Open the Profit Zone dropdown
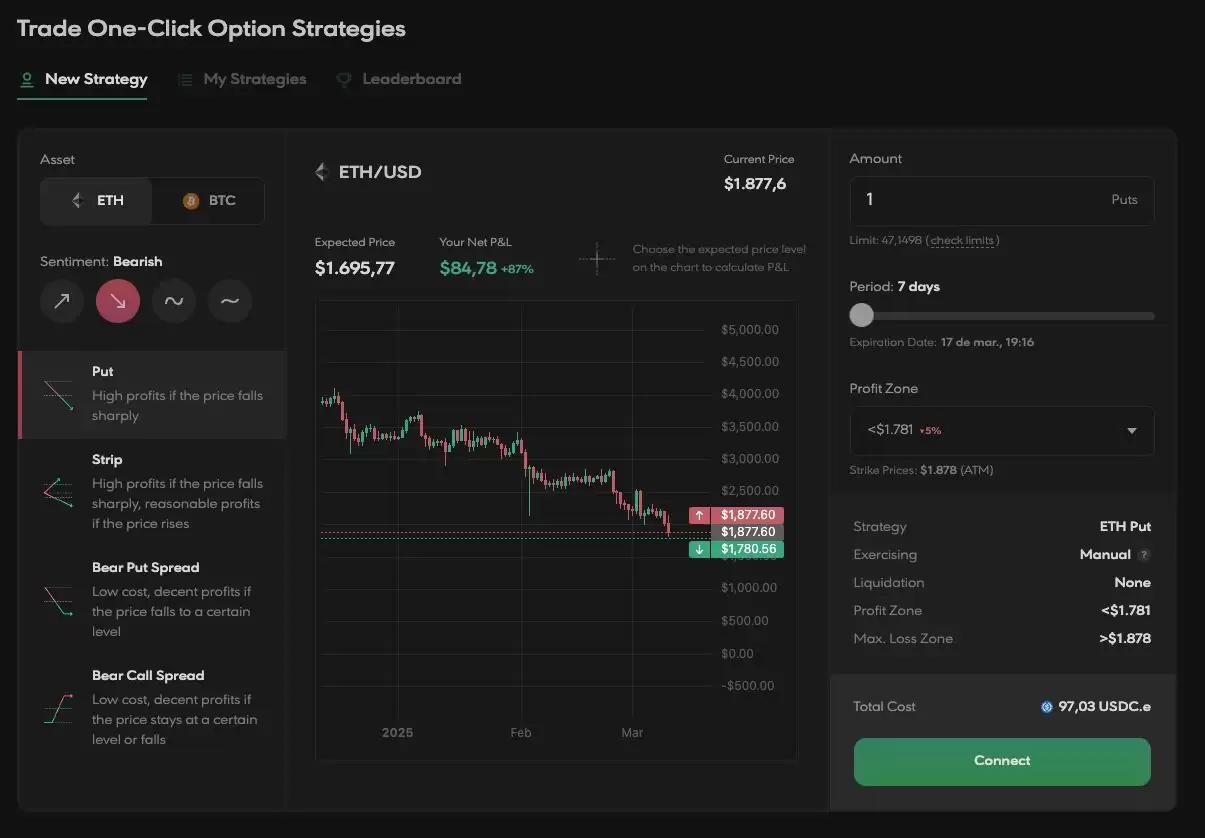Image resolution: width=1205 pixels, height=838 pixels. (1001, 431)
